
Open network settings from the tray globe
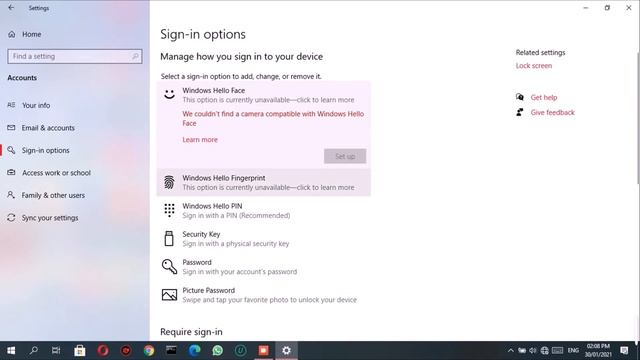544,350
